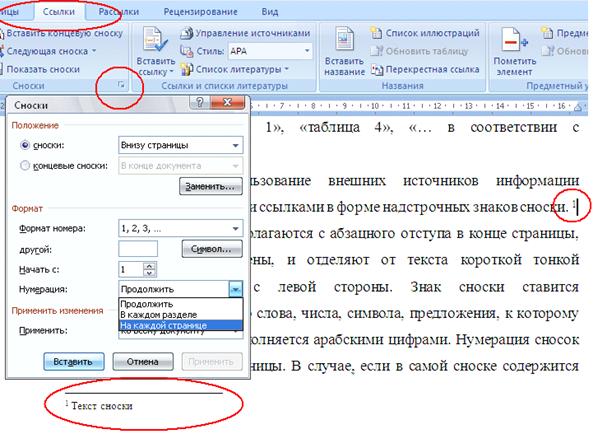Open the Сноски group dialog launcher

(x=121, y=85)
